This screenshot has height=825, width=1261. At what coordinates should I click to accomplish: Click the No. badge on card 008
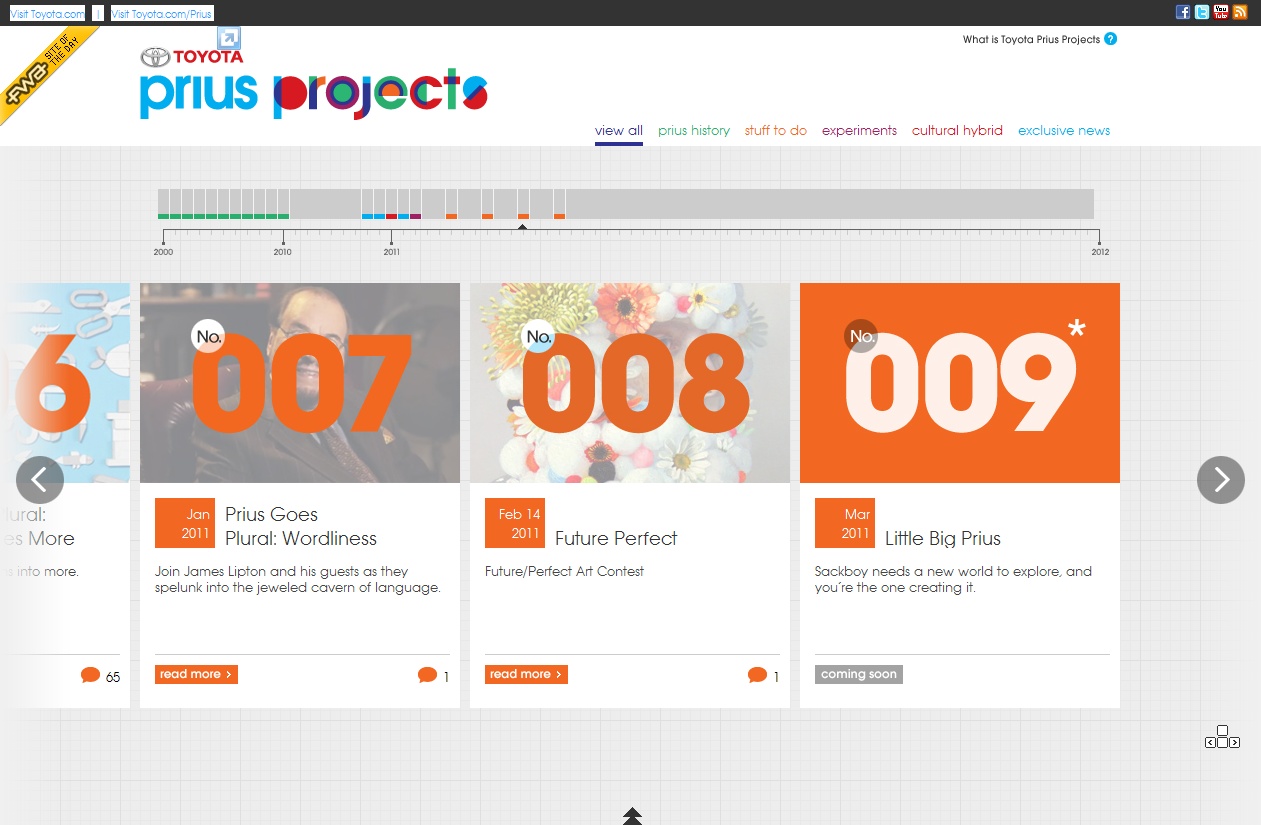(x=538, y=336)
